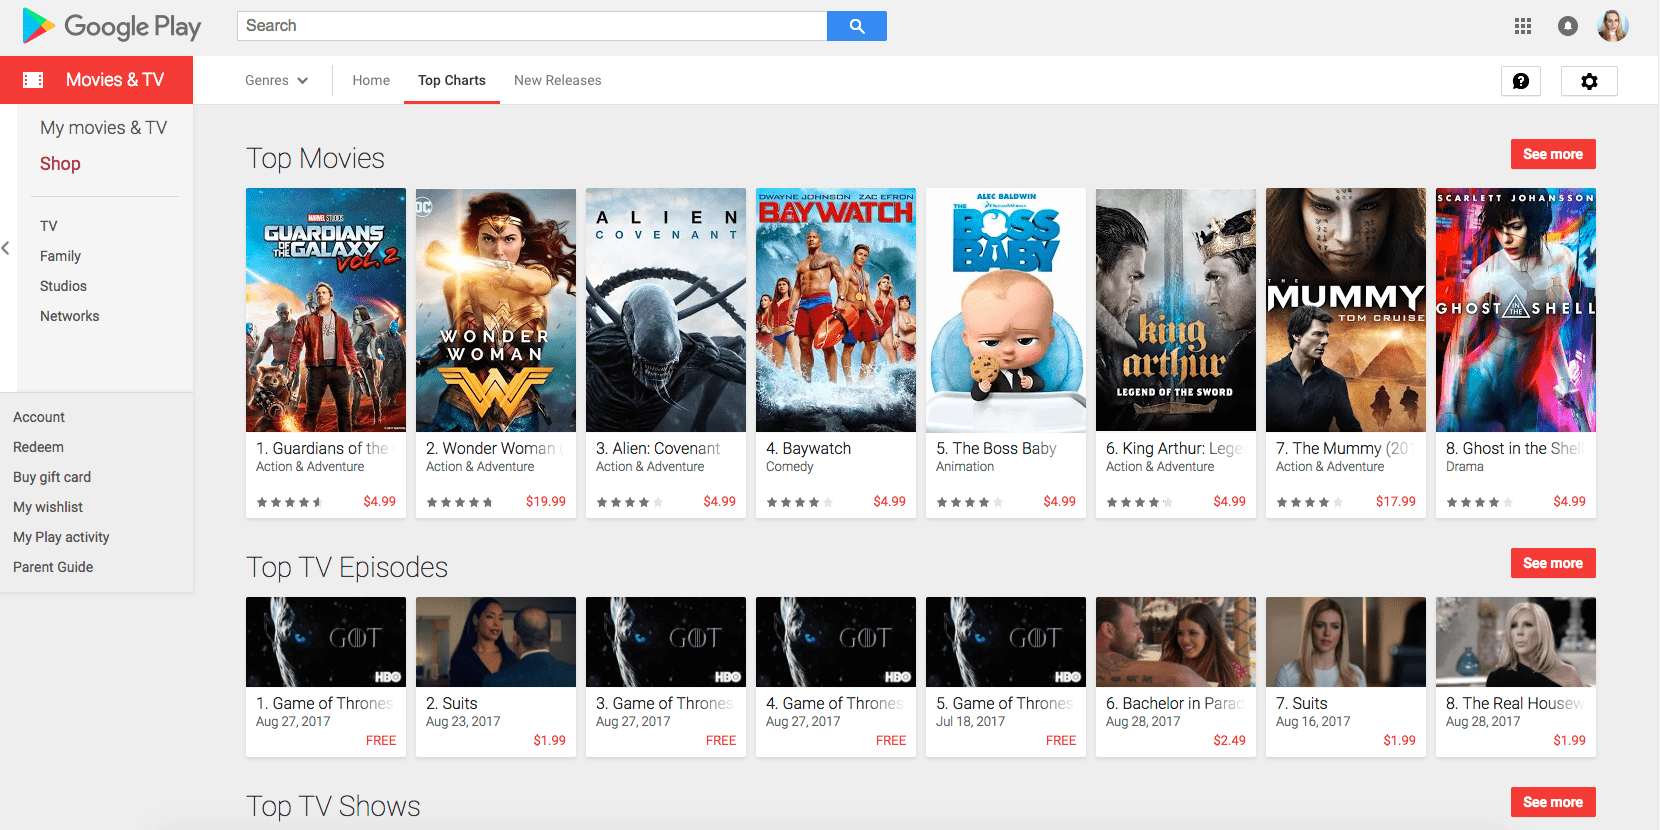Open the first Game of Thrones episode thumbnail
This screenshot has width=1660, height=830.
[326, 642]
